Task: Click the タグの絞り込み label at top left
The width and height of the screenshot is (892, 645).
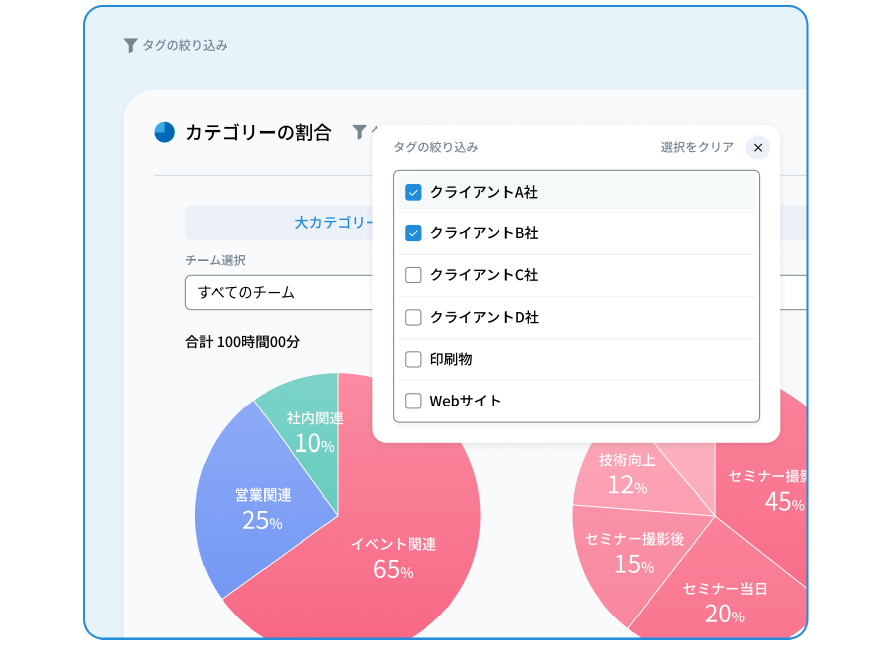Action: point(184,44)
